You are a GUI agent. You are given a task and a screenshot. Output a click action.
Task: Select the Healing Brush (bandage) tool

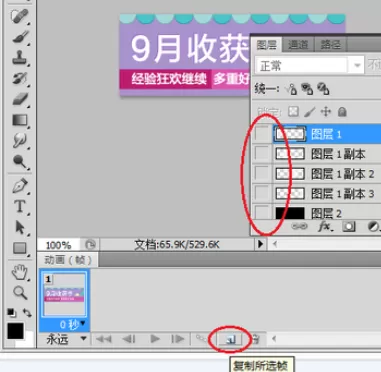[19, 16]
